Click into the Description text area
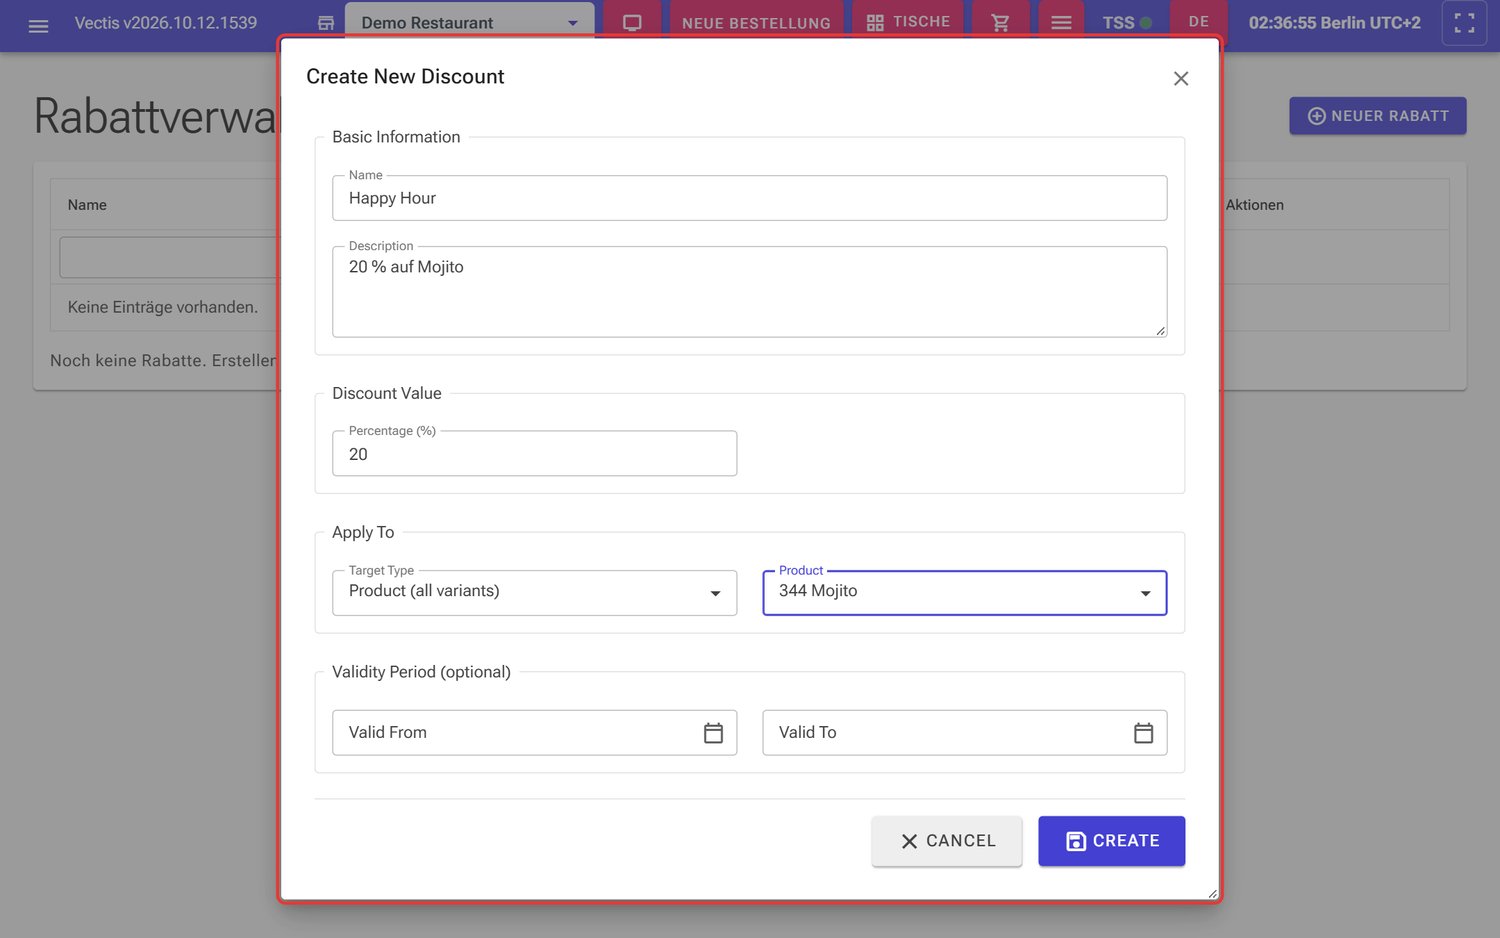 coord(749,292)
